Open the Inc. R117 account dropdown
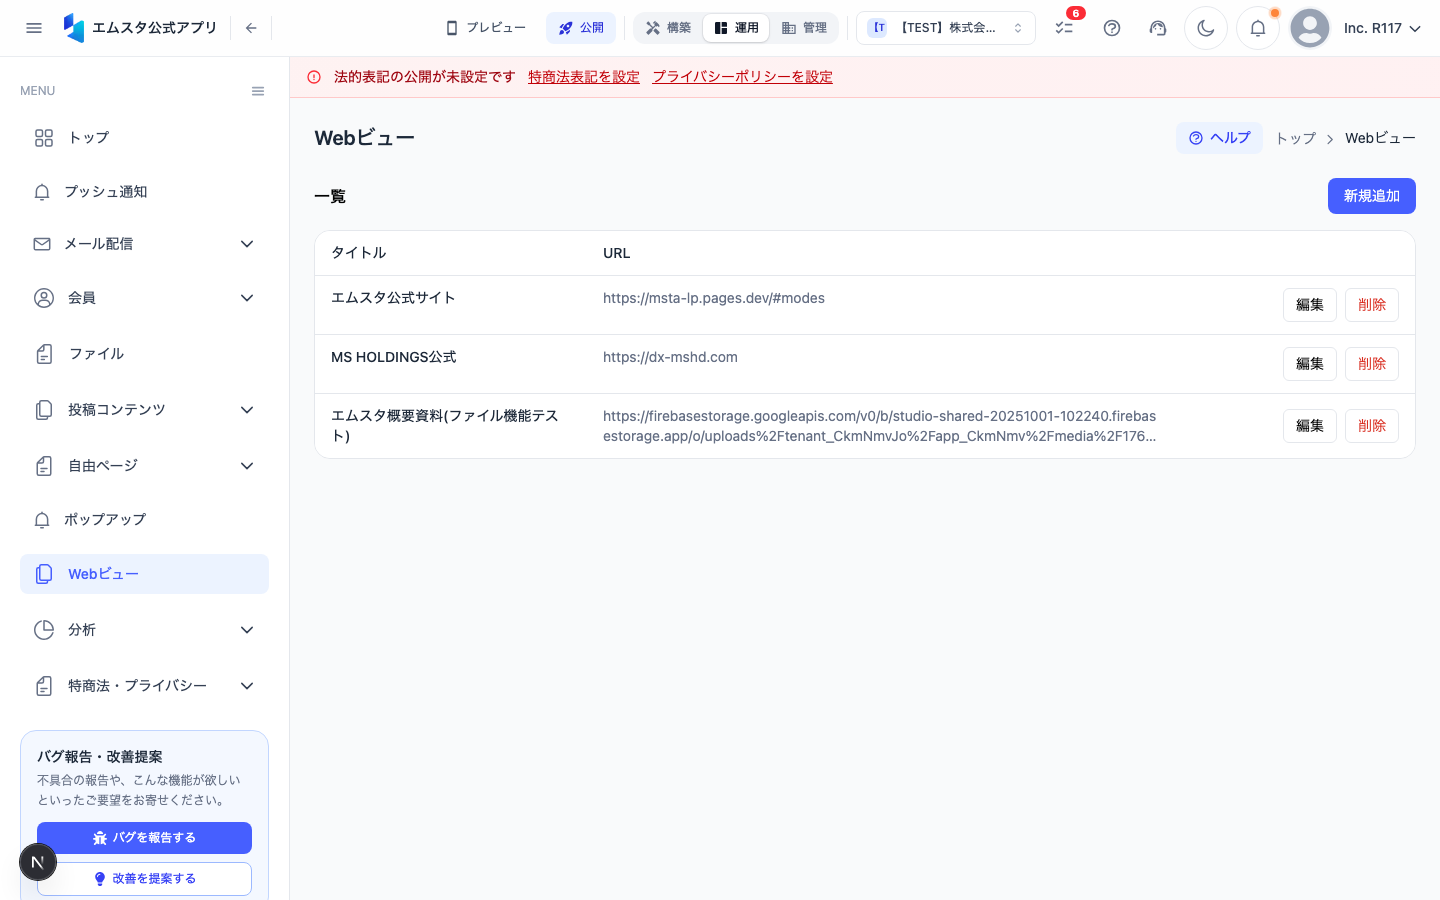Screen dimensions: 1440x900 tap(1382, 28)
